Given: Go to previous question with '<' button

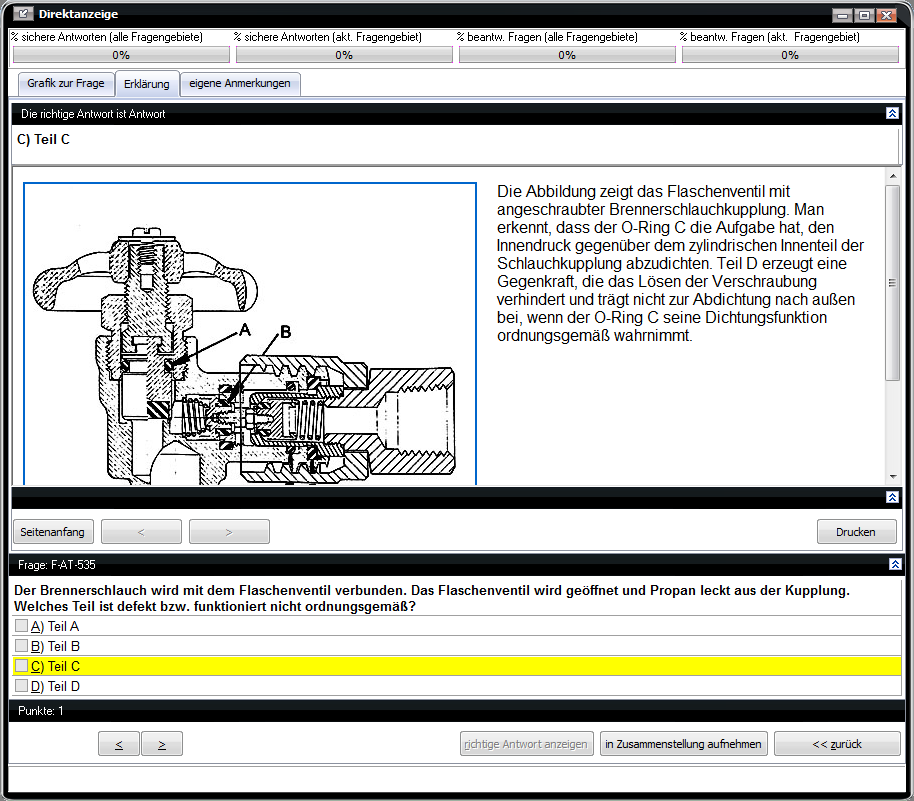Looking at the screenshot, I should tap(119, 744).
